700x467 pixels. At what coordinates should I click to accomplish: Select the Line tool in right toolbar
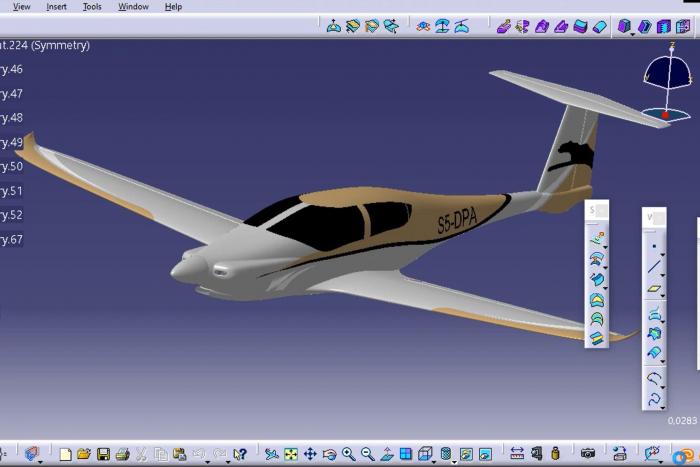(654, 267)
